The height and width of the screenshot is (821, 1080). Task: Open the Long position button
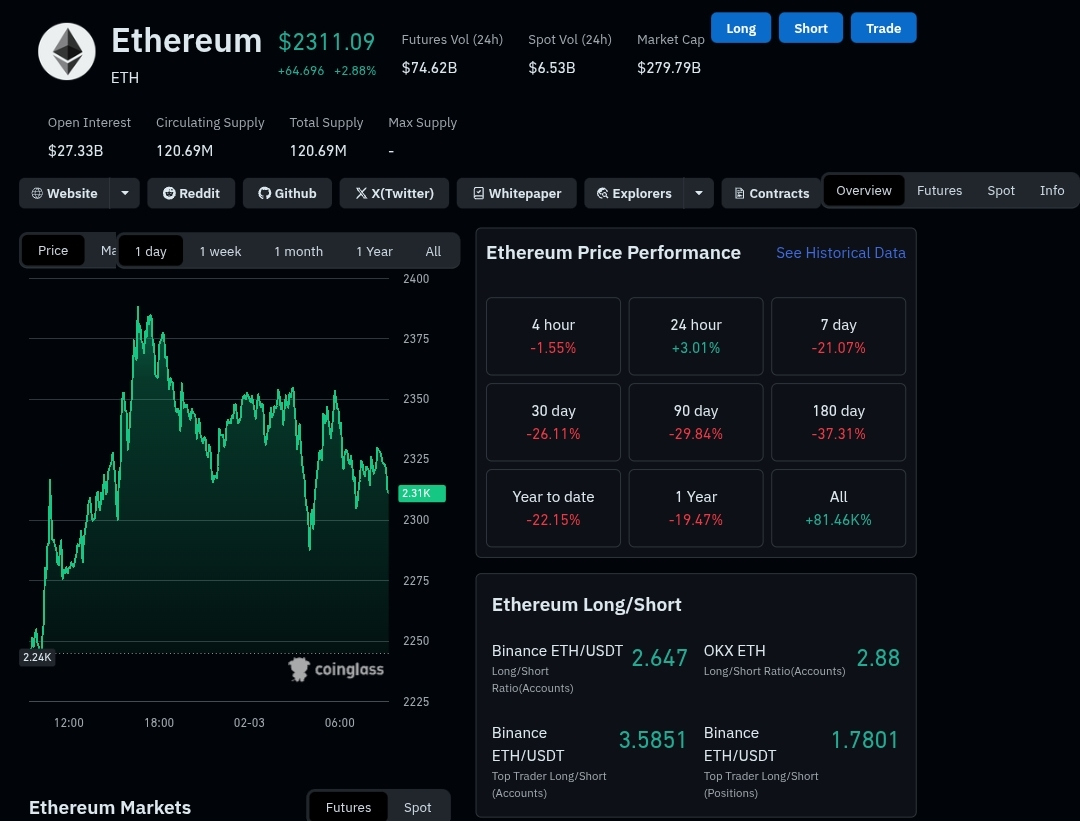click(741, 28)
